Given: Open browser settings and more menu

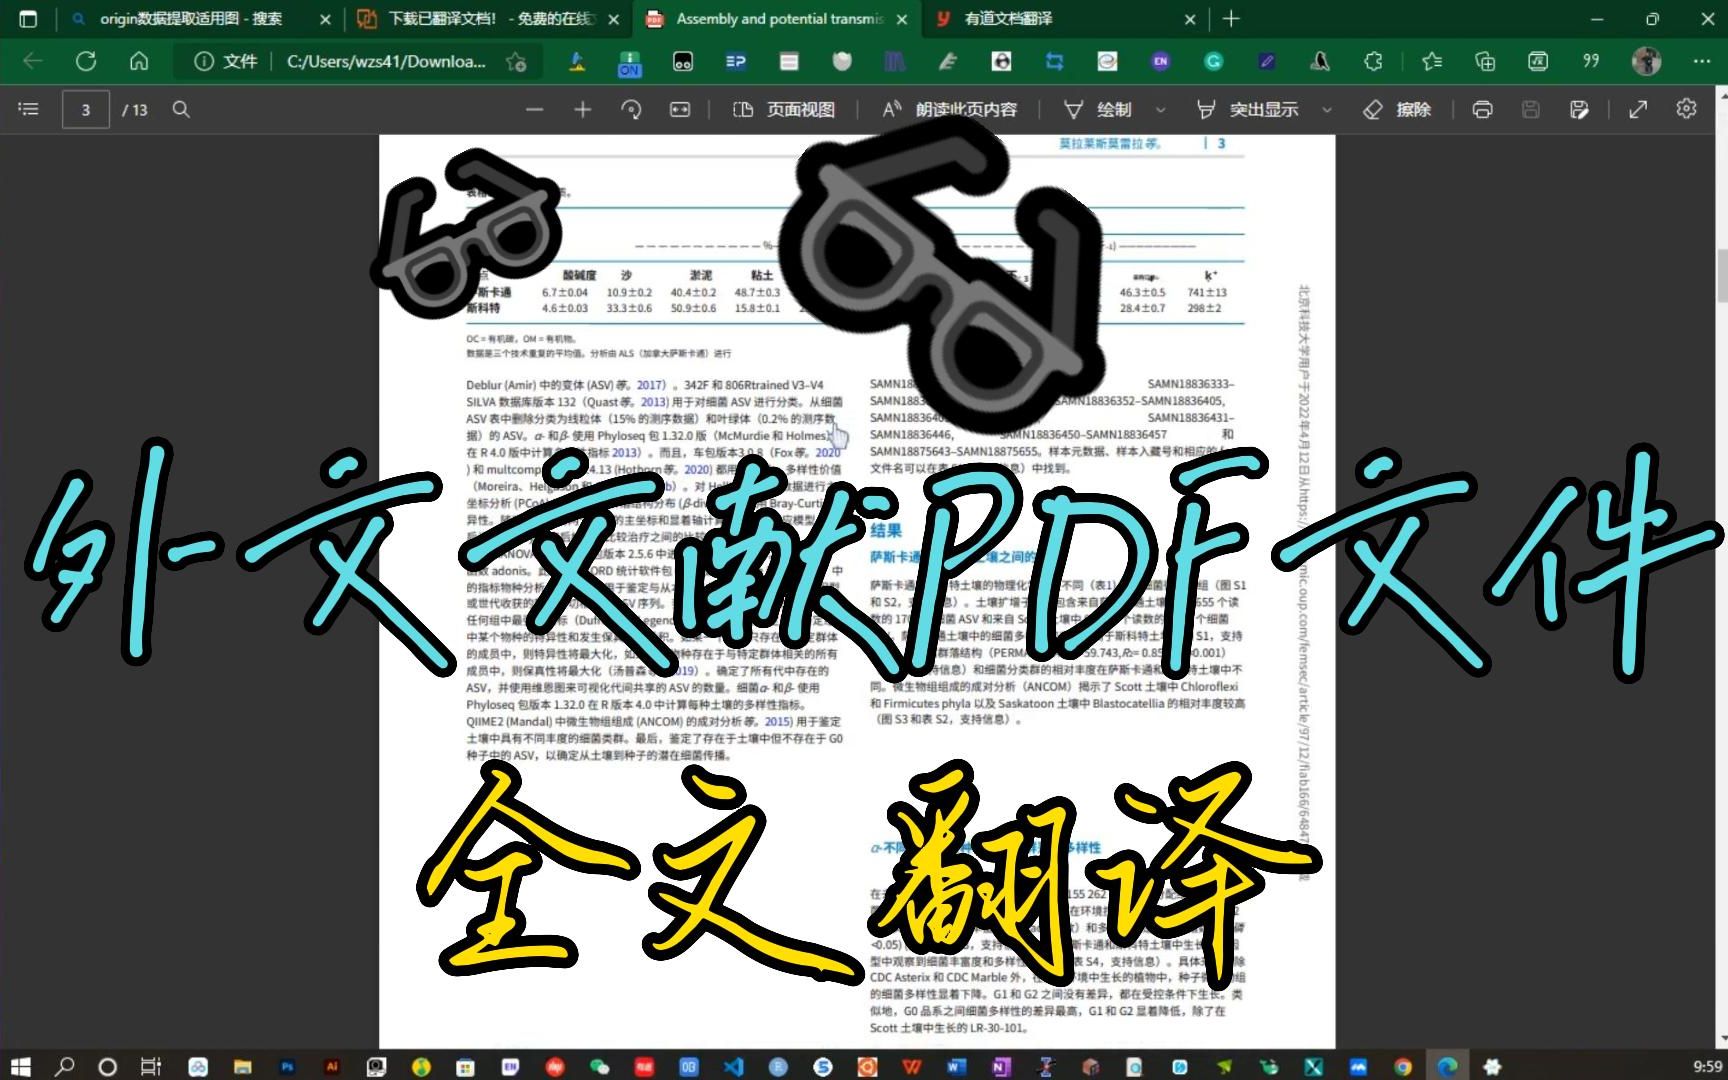Looking at the screenshot, I should pyautogui.click(x=1702, y=61).
